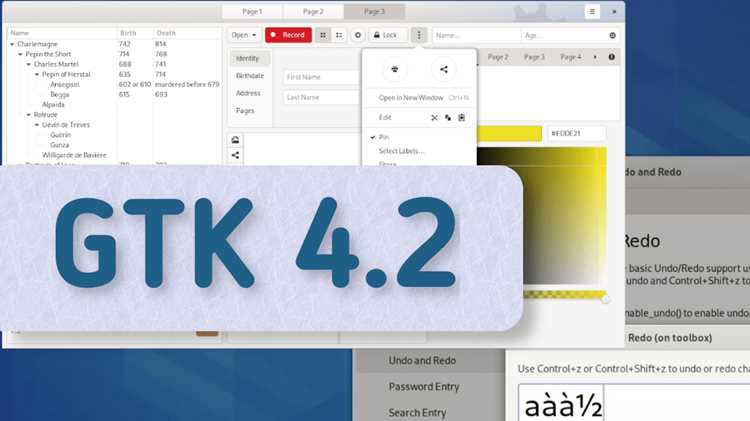The width and height of the screenshot is (750, 421).
Task: Open the three-dots more options button
Action: [419, 35]
